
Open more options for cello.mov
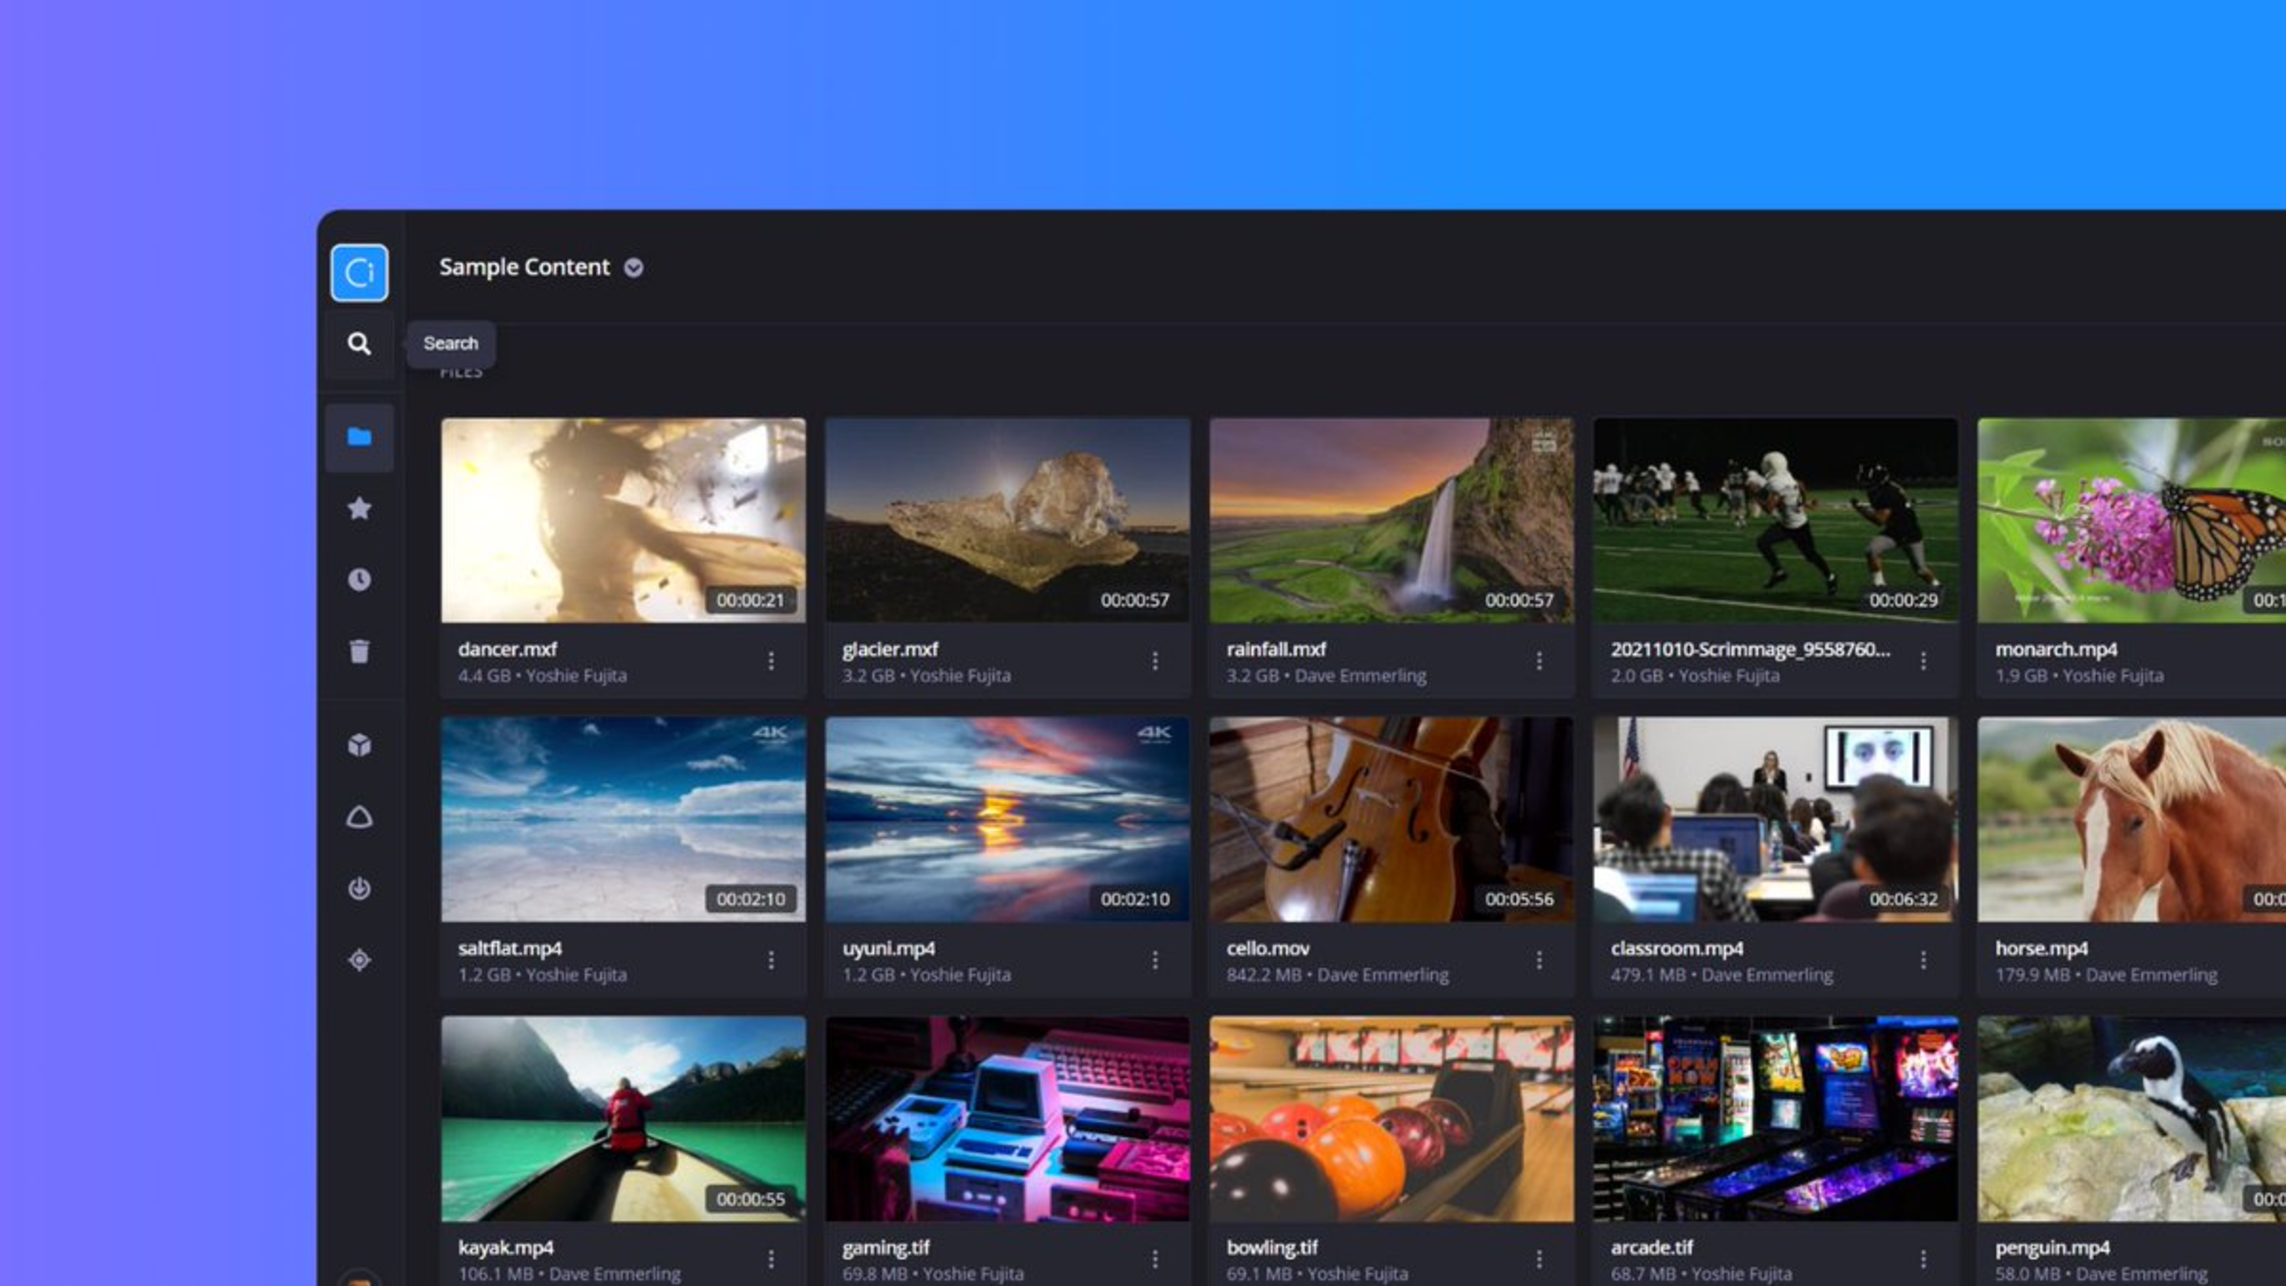click(1539, 960)
